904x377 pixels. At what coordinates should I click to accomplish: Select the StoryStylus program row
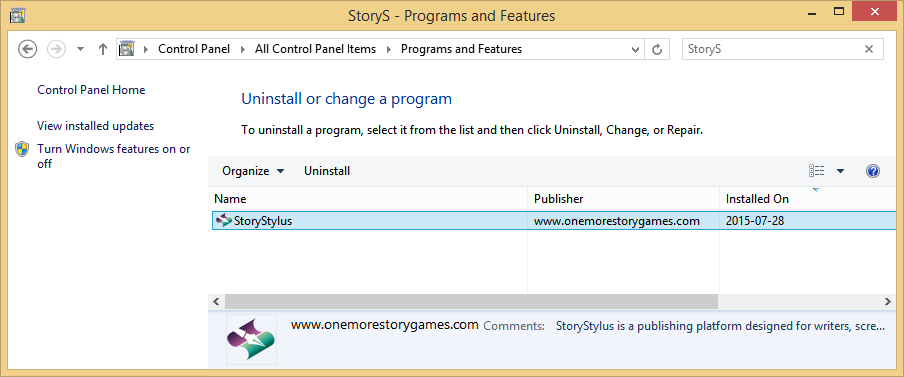tap(554, 221)
